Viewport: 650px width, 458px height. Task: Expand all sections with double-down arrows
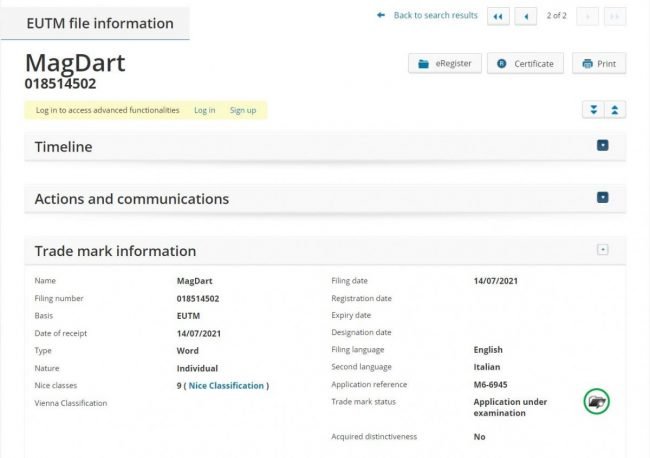(x=593, y=110)
